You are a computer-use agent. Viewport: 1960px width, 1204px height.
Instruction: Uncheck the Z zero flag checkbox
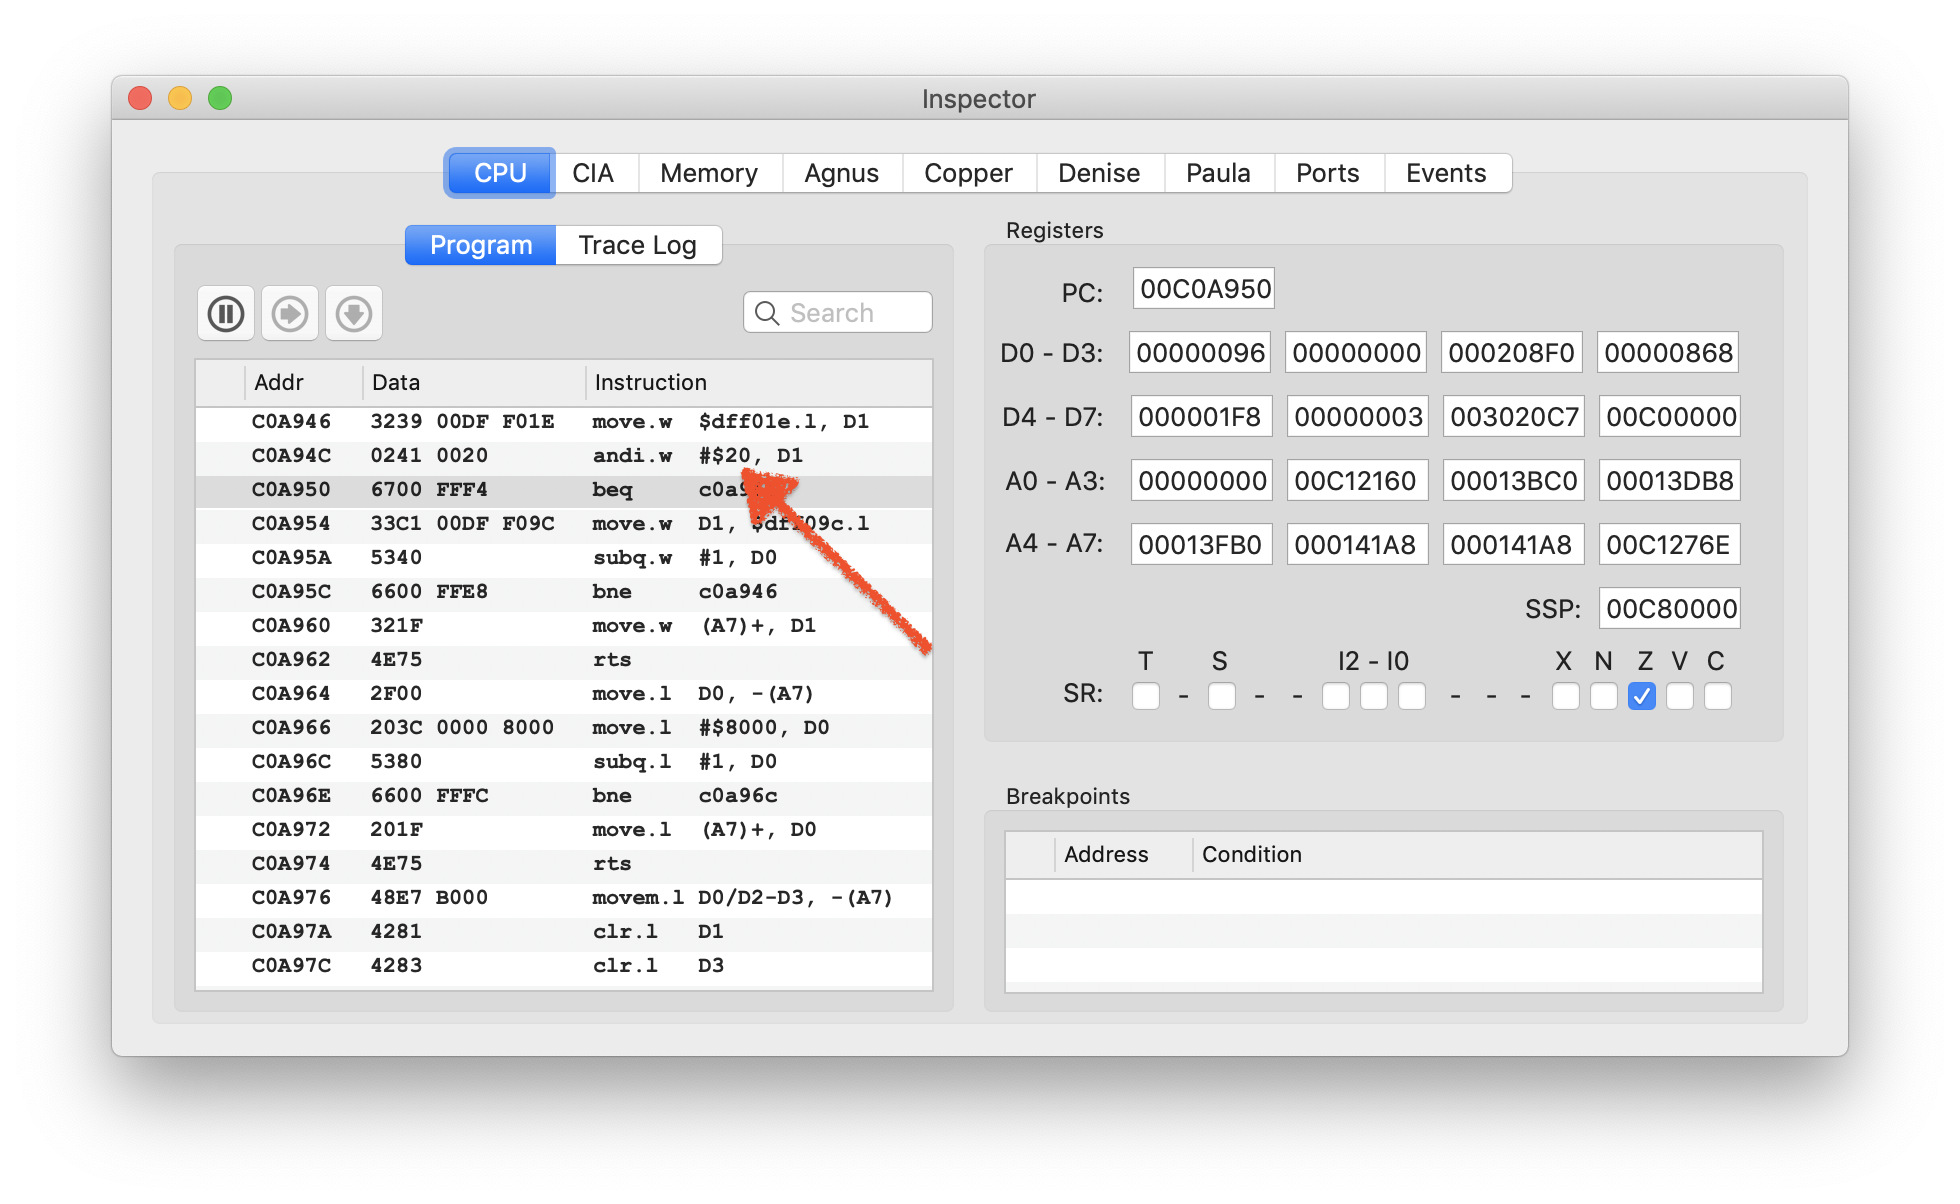point(1641,696)
